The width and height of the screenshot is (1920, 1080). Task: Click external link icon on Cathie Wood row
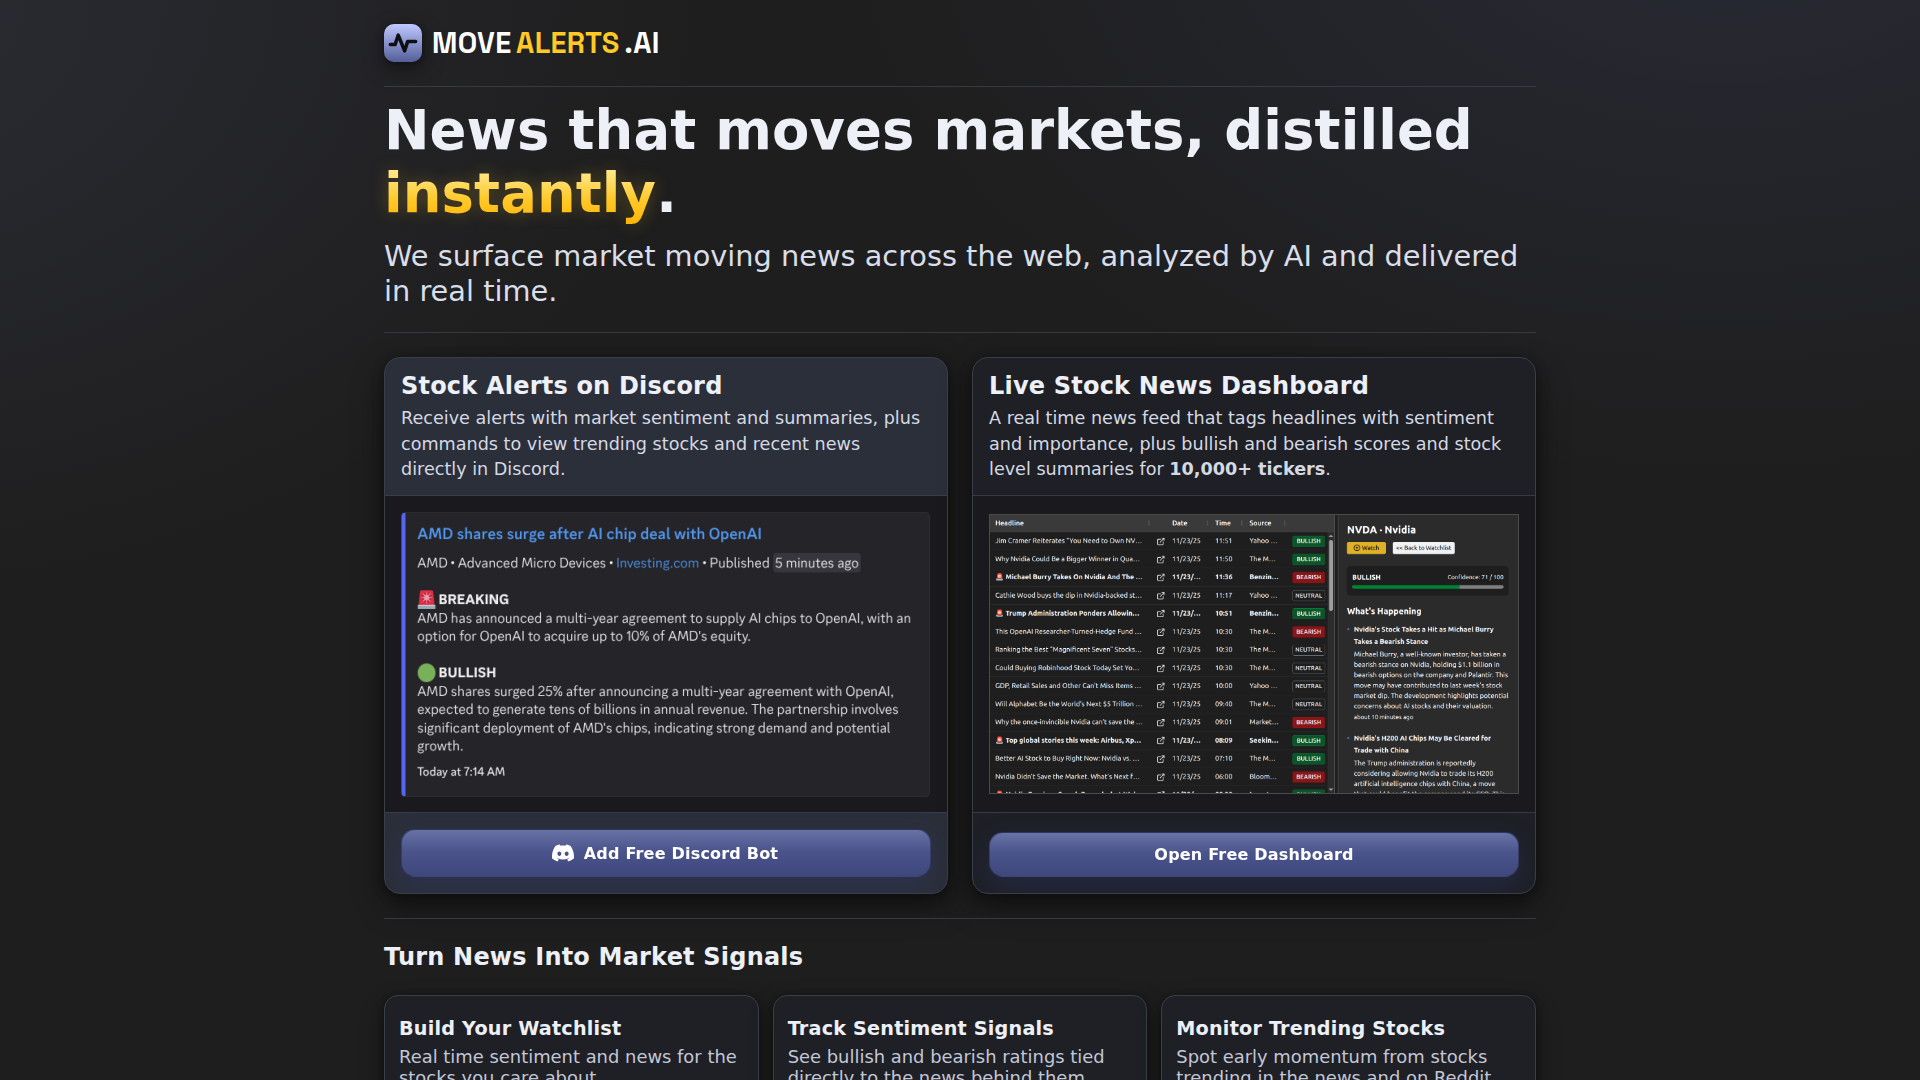click(x=1160, y=595)
